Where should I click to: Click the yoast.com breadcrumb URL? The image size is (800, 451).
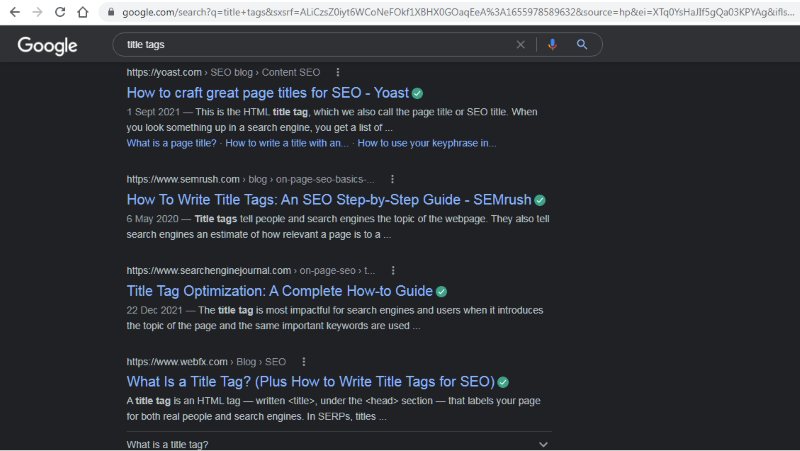click(x=223, y=72)
